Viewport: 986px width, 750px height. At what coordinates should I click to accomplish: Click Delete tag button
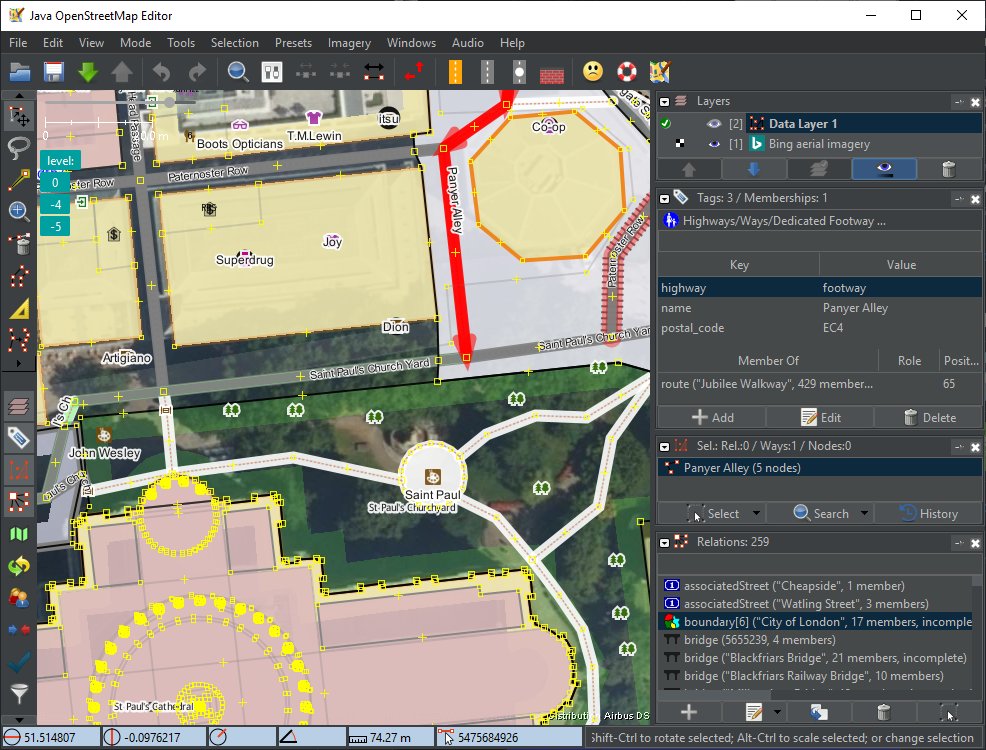pyautogui.click(x=929, y=417)
